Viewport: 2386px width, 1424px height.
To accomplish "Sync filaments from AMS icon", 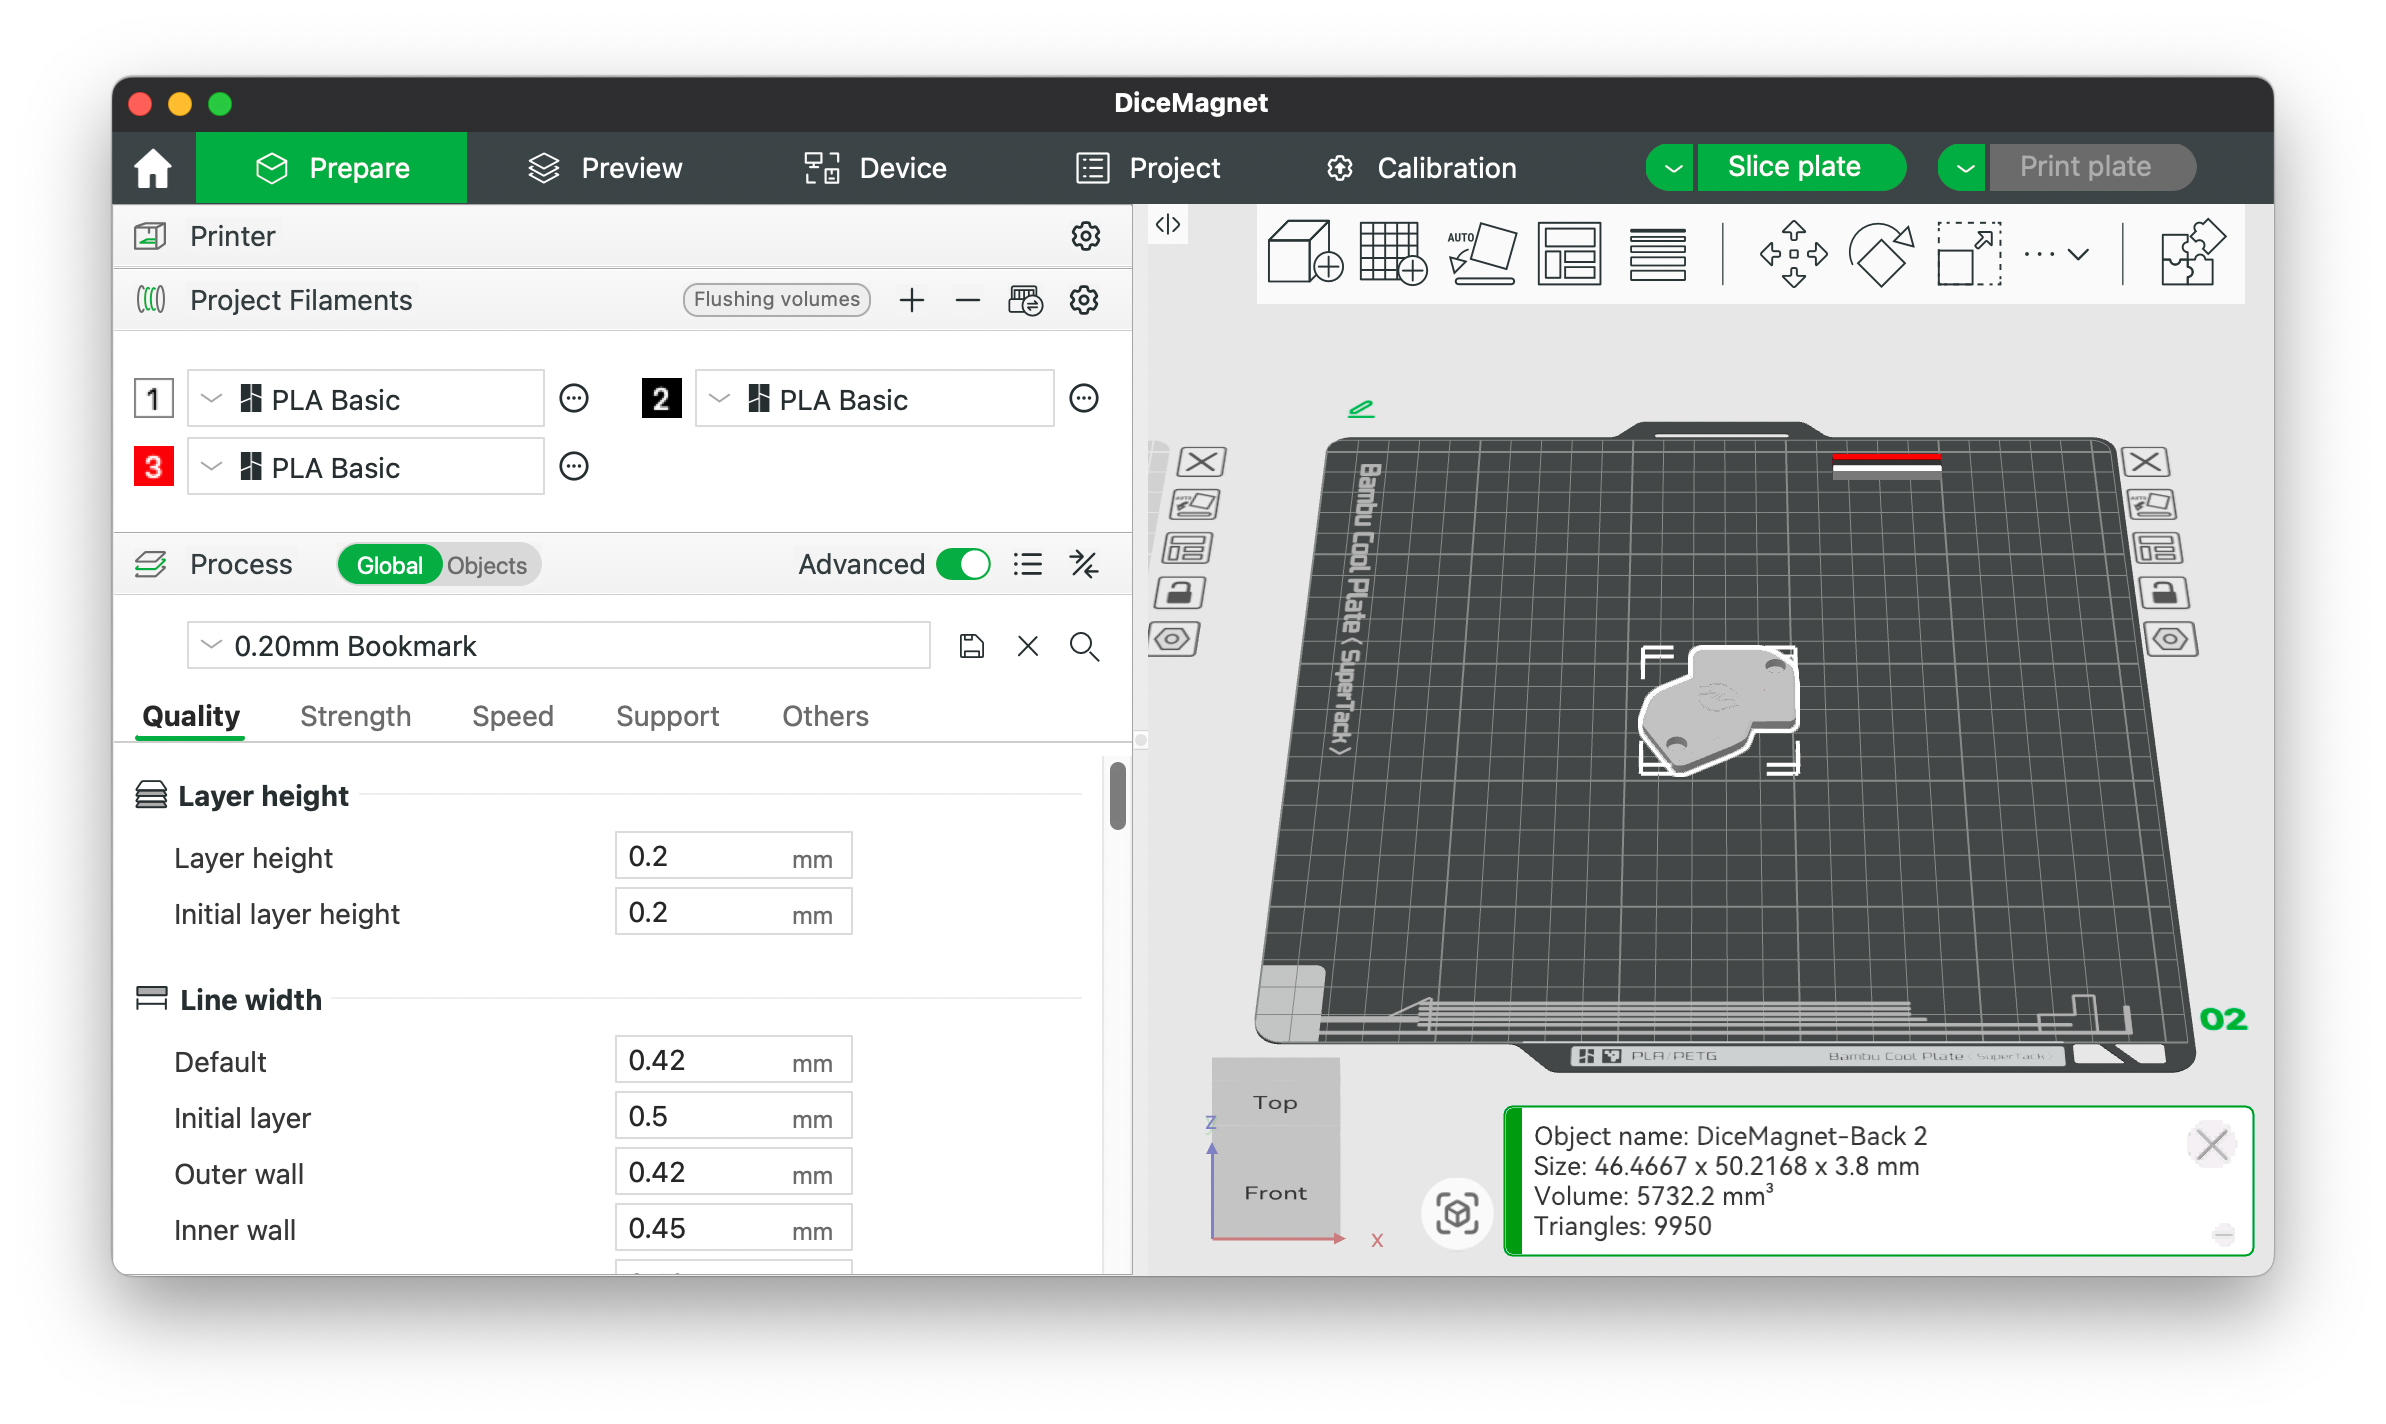I will click(x=1025, y=300).
